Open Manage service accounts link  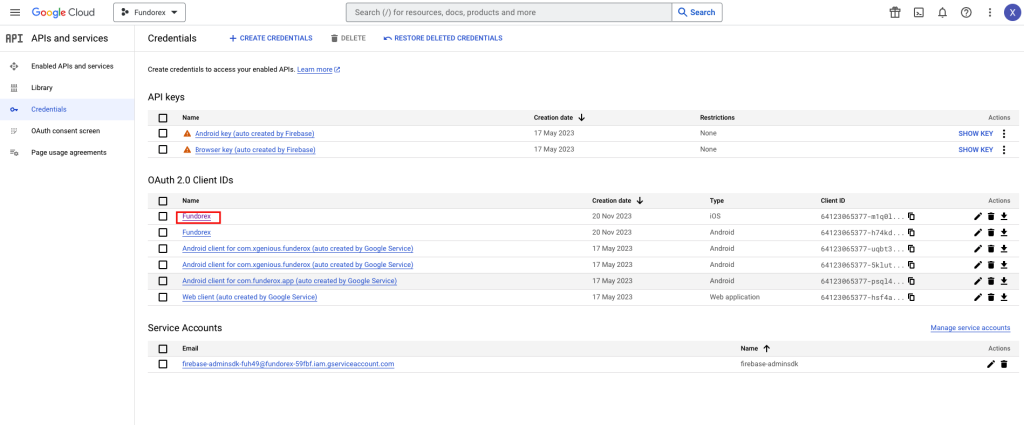(x=970, y=328)
